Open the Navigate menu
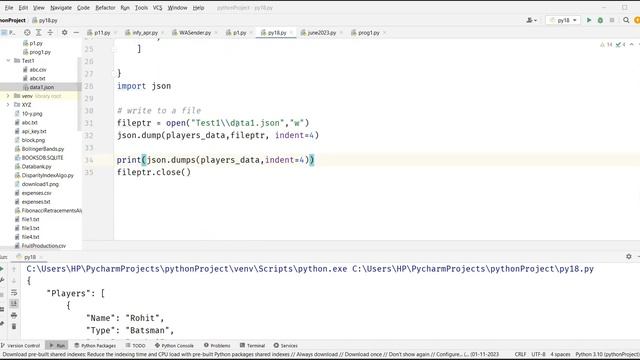Viewport: 640px width, 360px height. tap(61, 8)
